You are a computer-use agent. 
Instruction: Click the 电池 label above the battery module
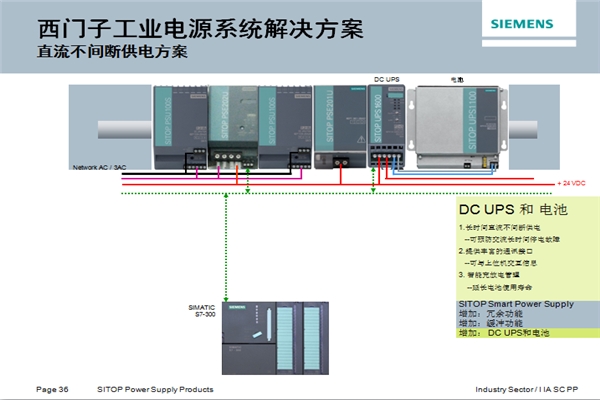457,80
